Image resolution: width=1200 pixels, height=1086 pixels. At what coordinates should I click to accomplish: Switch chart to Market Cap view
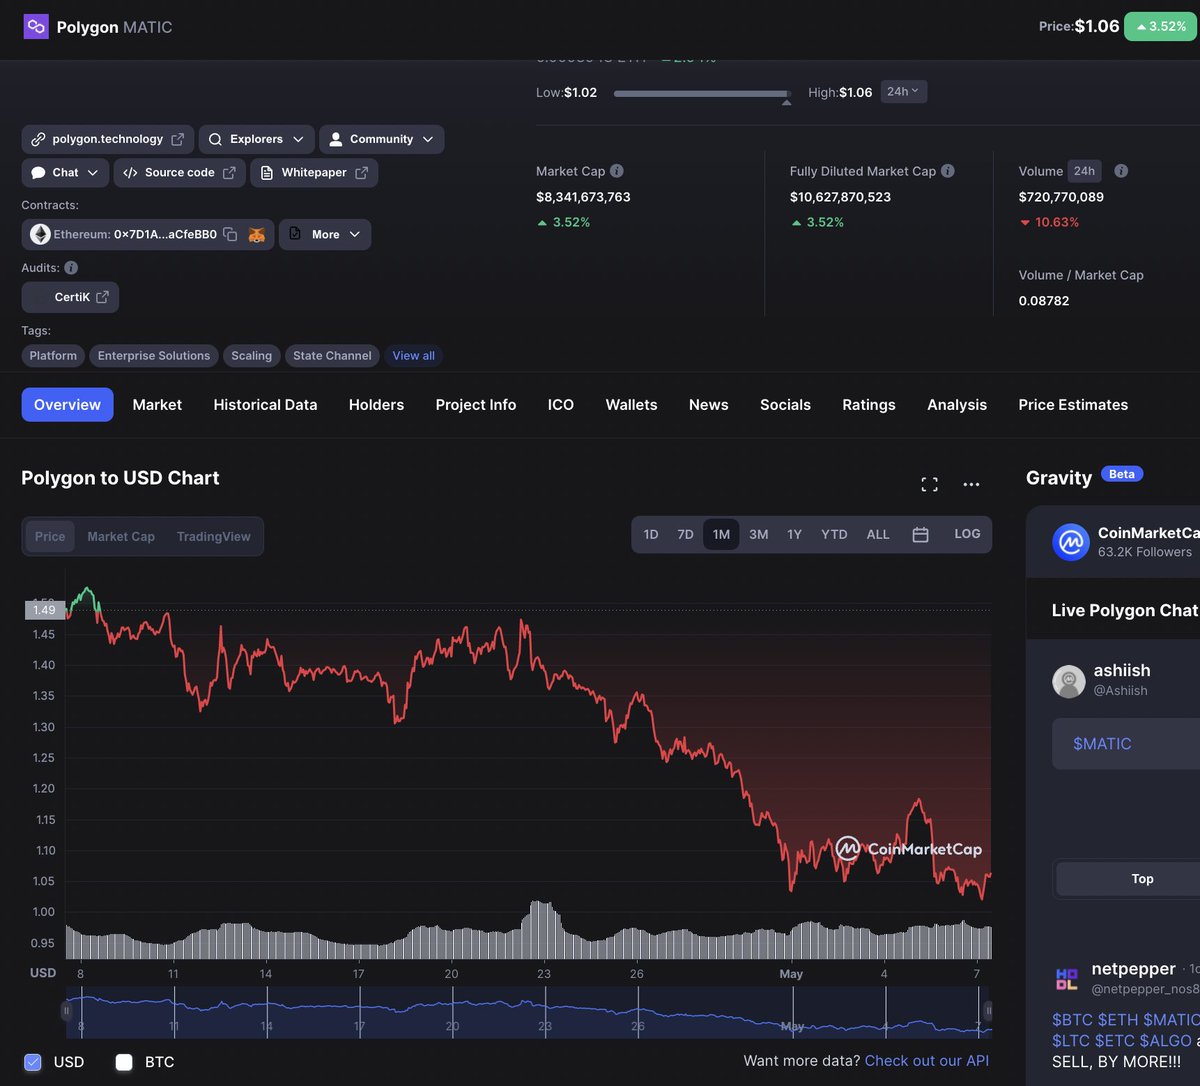121,536
